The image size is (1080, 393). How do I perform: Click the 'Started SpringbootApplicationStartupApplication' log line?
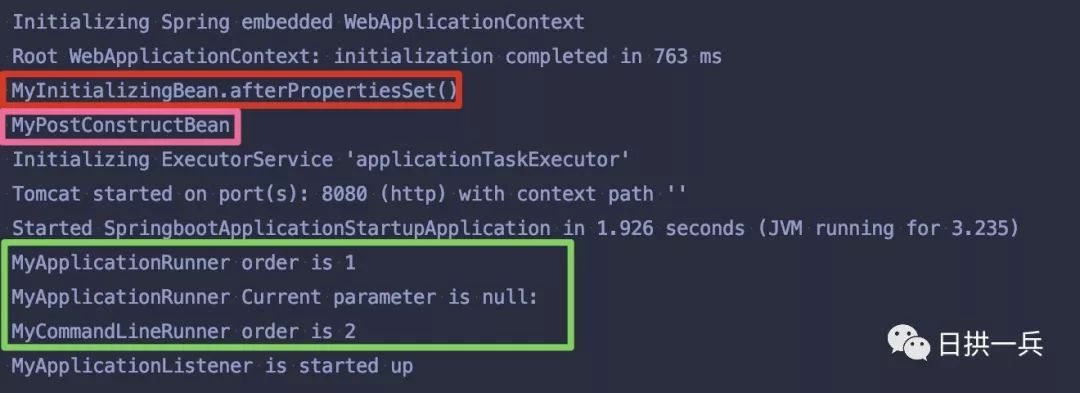click(x=515, y=228)
